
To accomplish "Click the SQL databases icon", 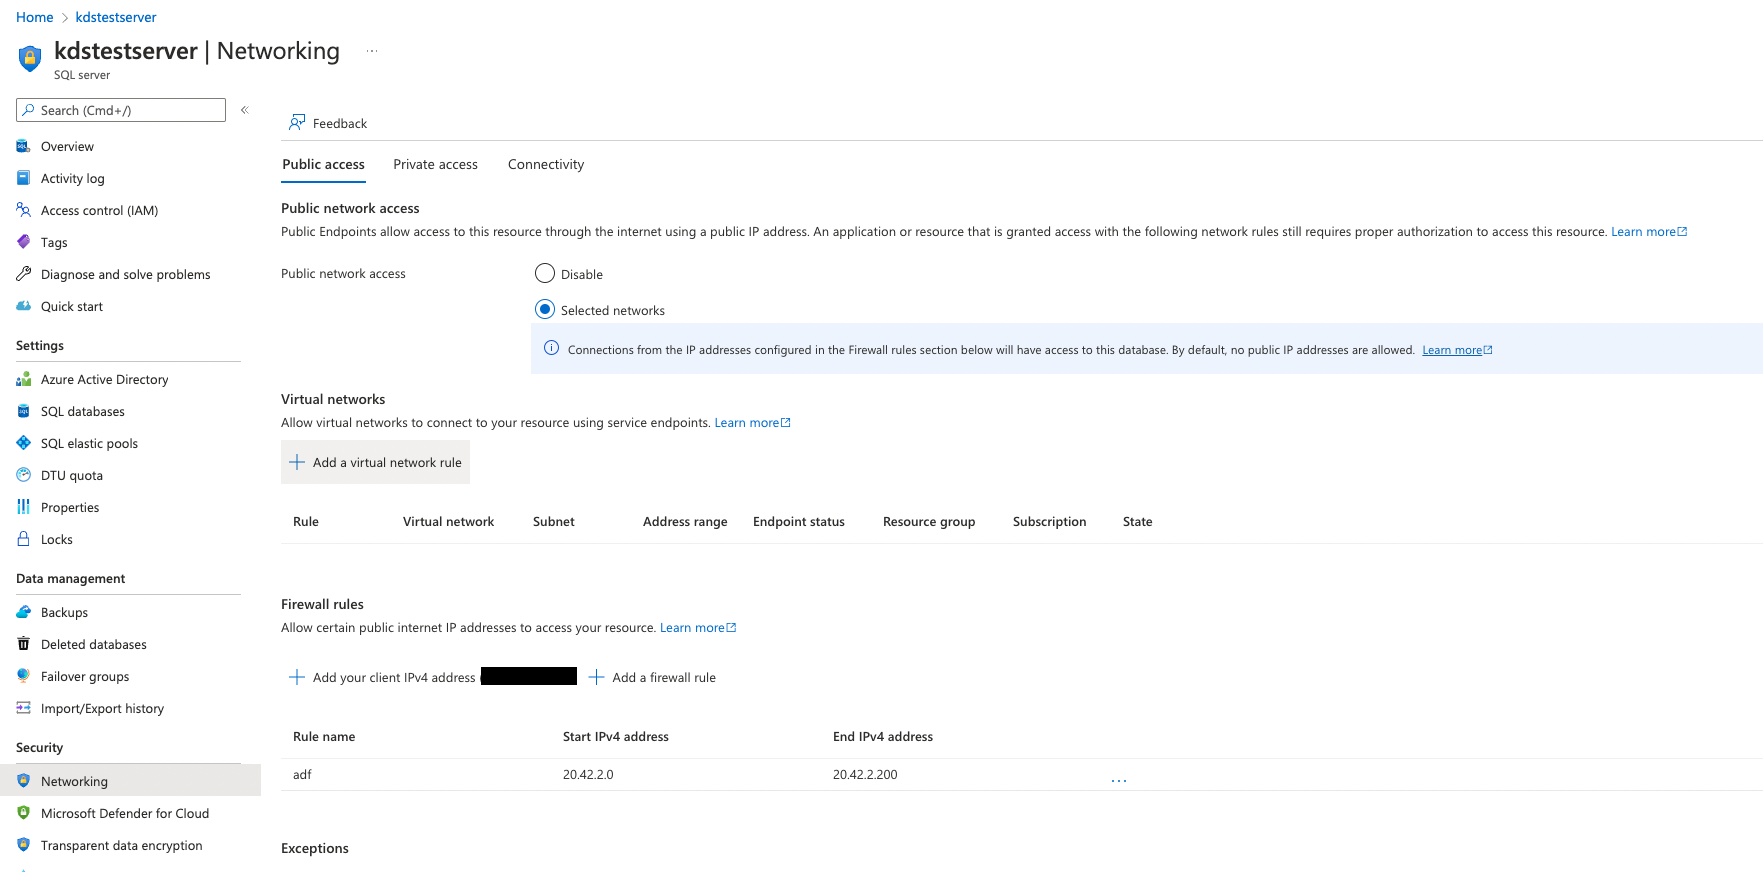I will pyautogui.click(x=23, y=411).
